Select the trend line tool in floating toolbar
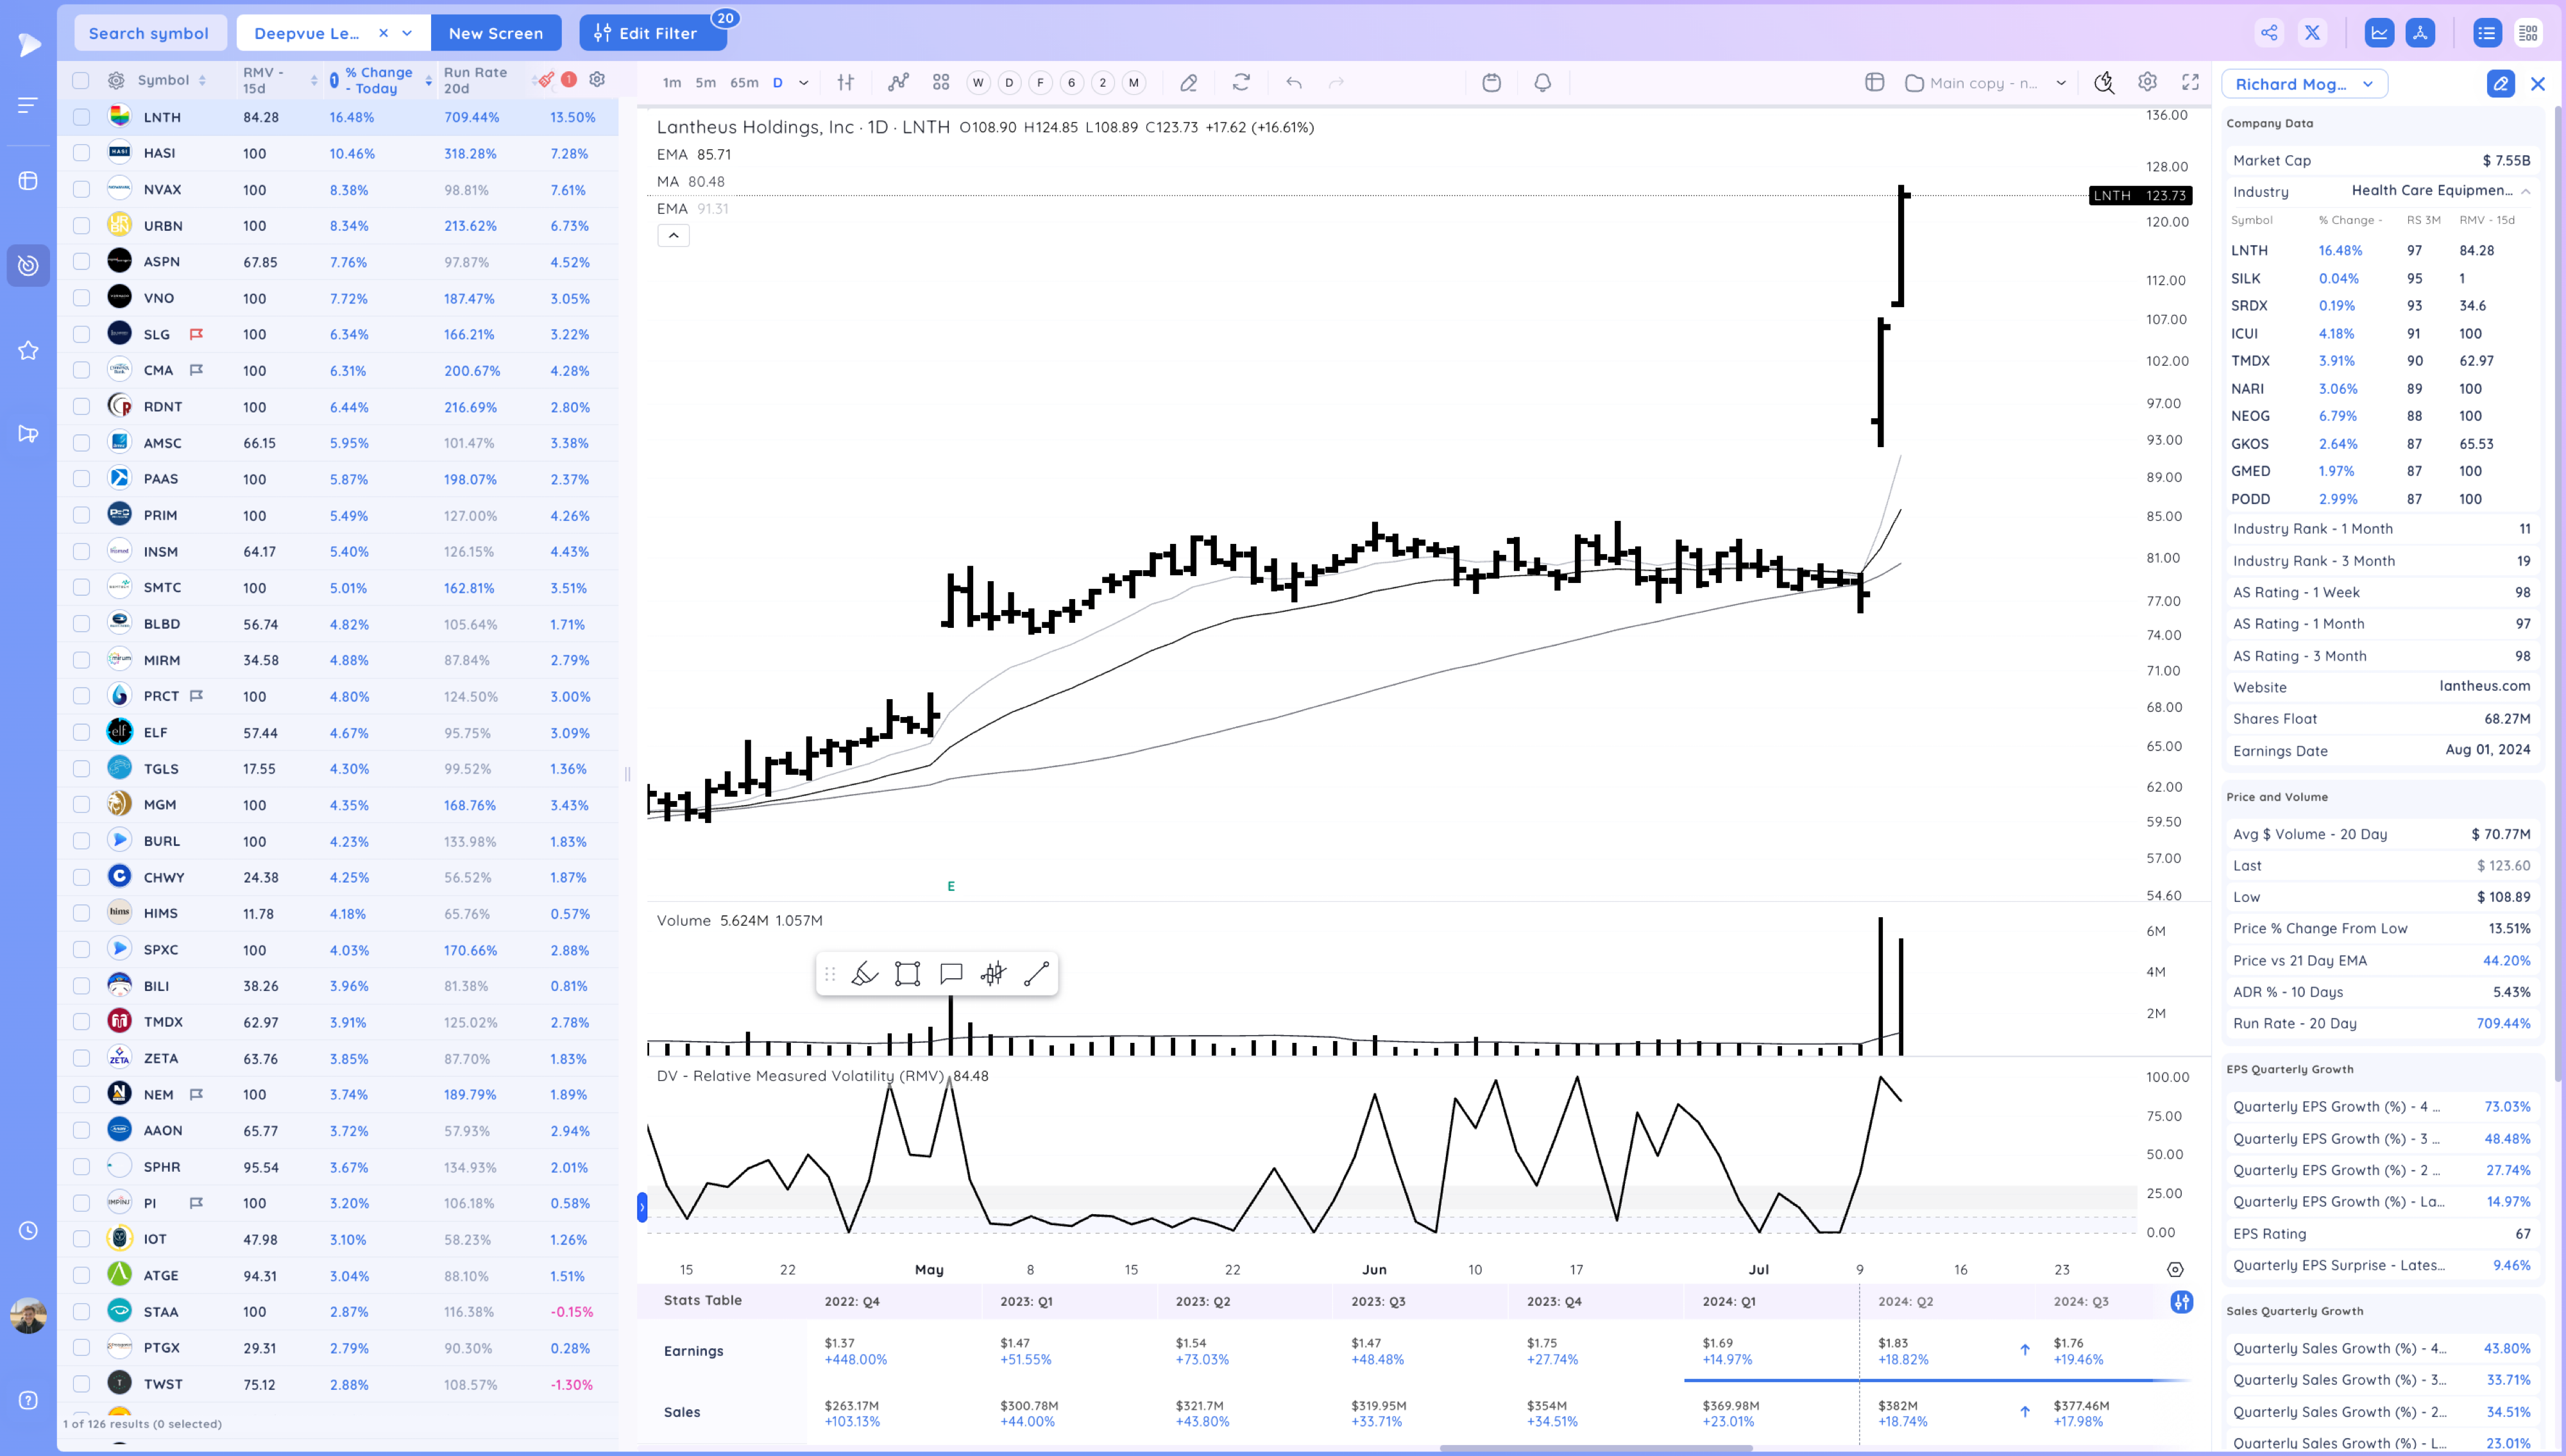 [1036, 974]
